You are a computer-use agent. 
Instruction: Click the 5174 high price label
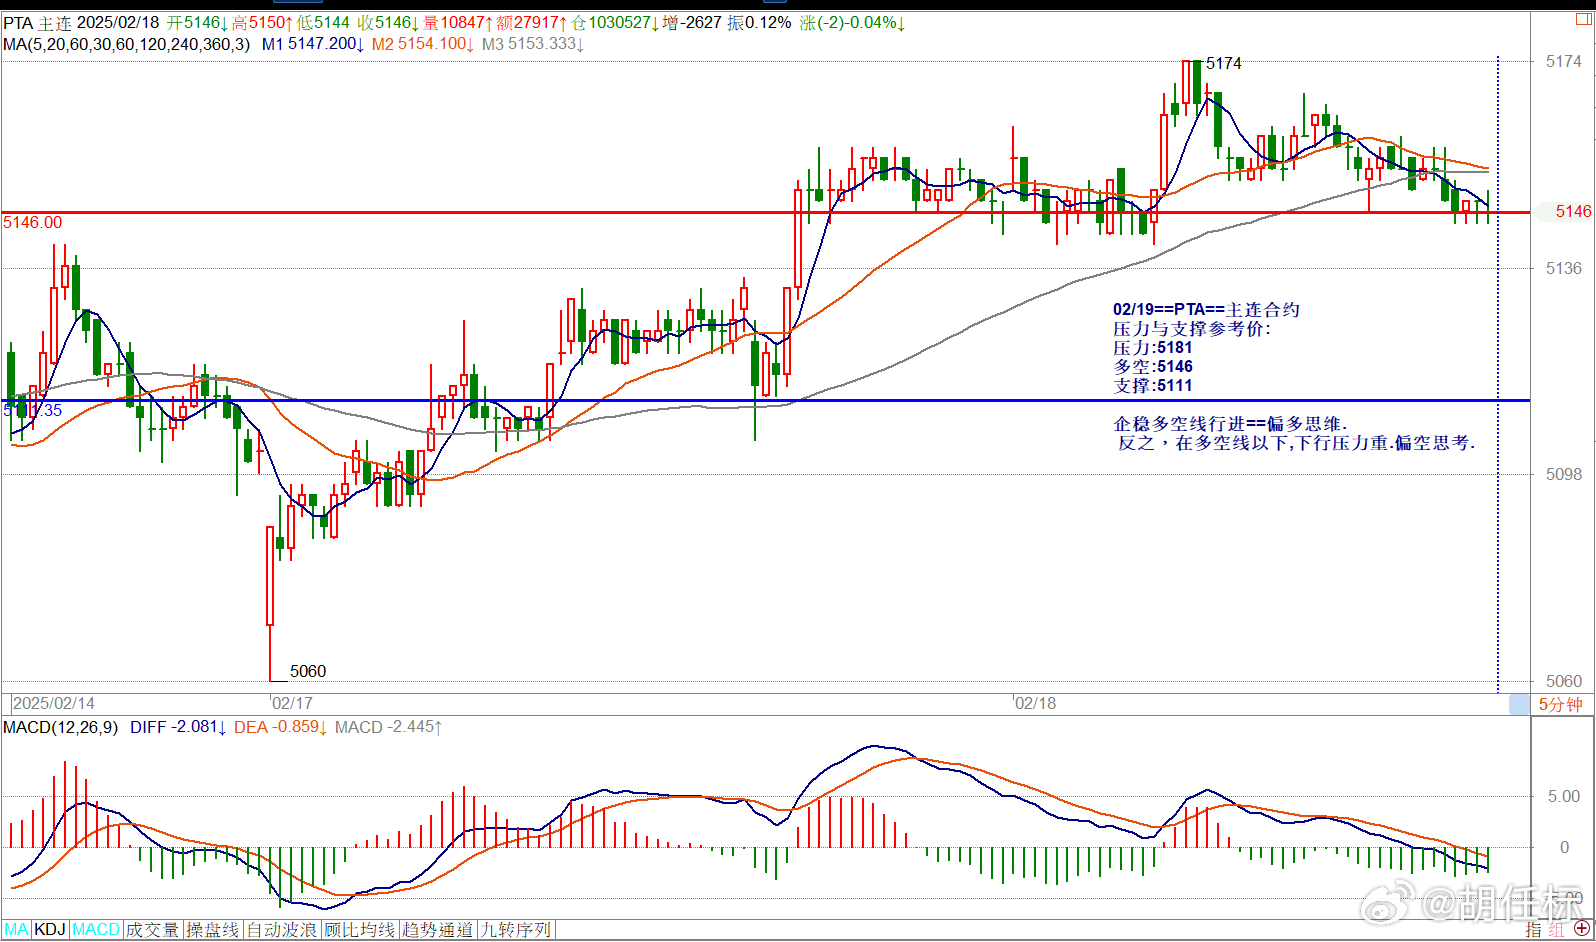tap(1224, 63)
